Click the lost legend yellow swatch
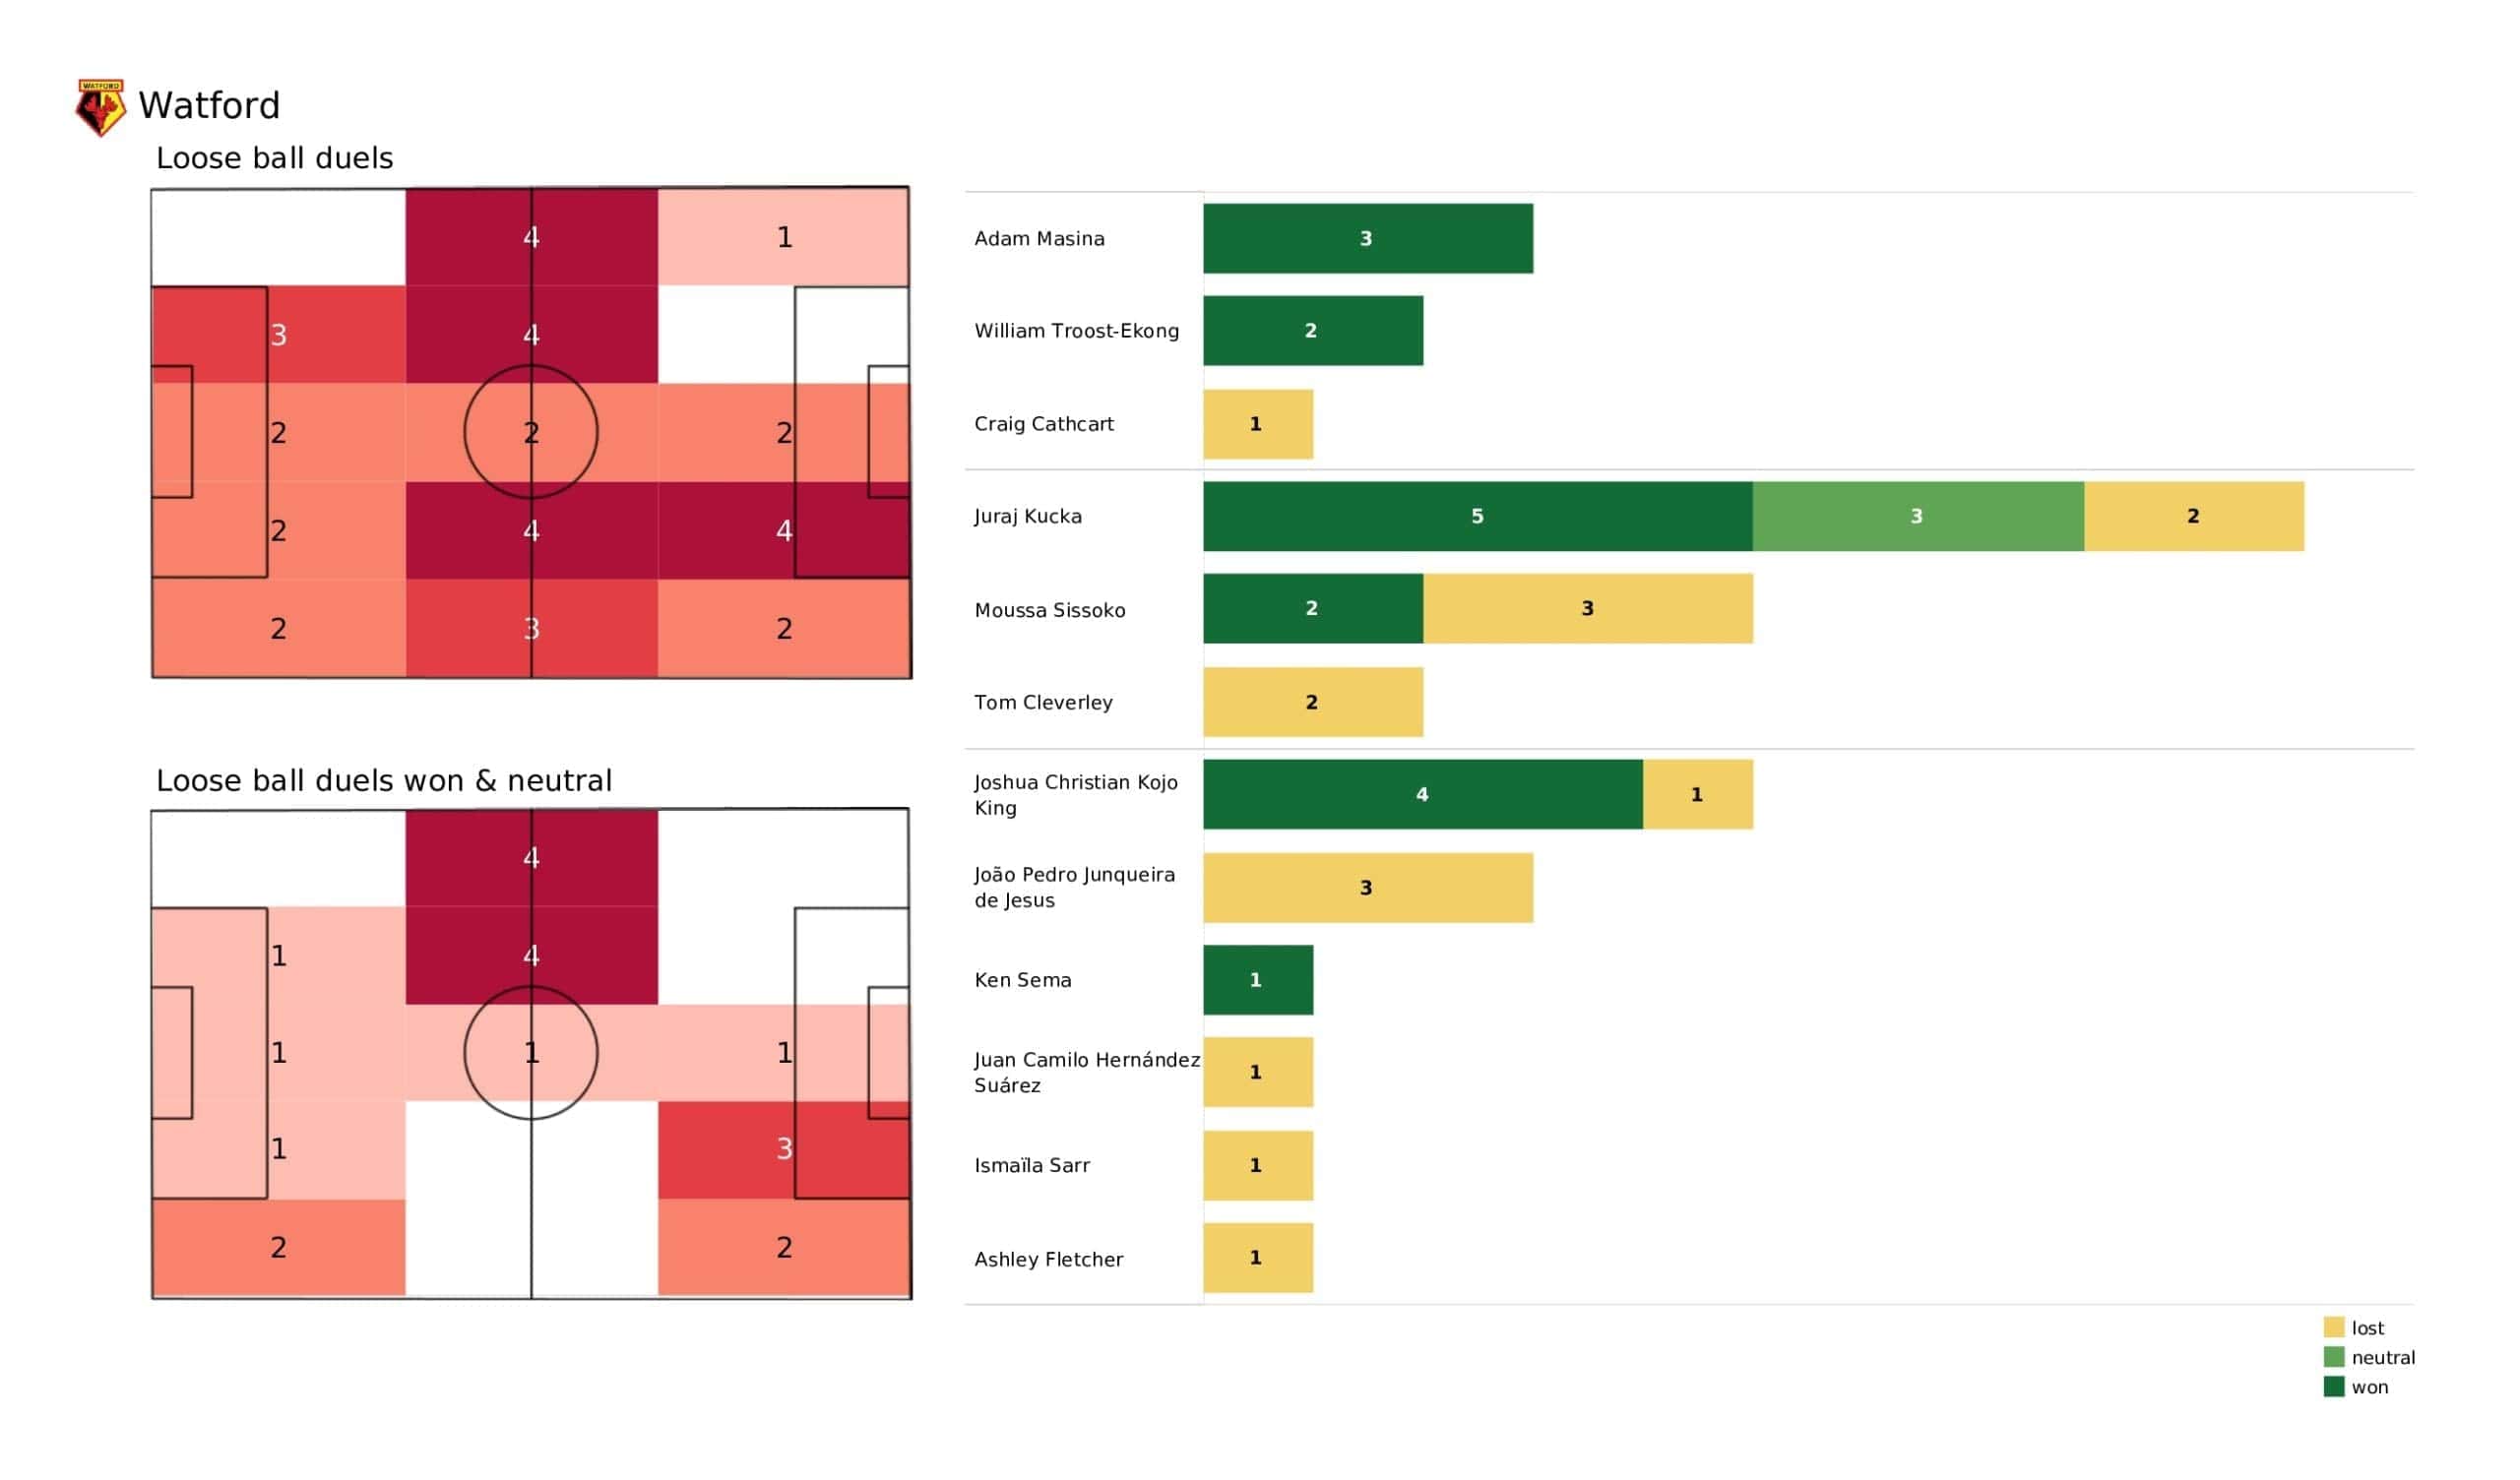The width and height of the screenshot is (2520, 1480). 2333,1327
